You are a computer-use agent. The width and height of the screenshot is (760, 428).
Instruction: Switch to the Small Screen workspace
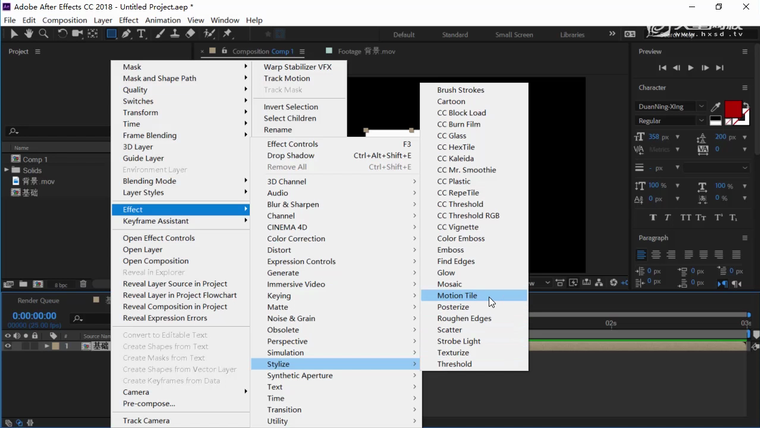(514, 35)
